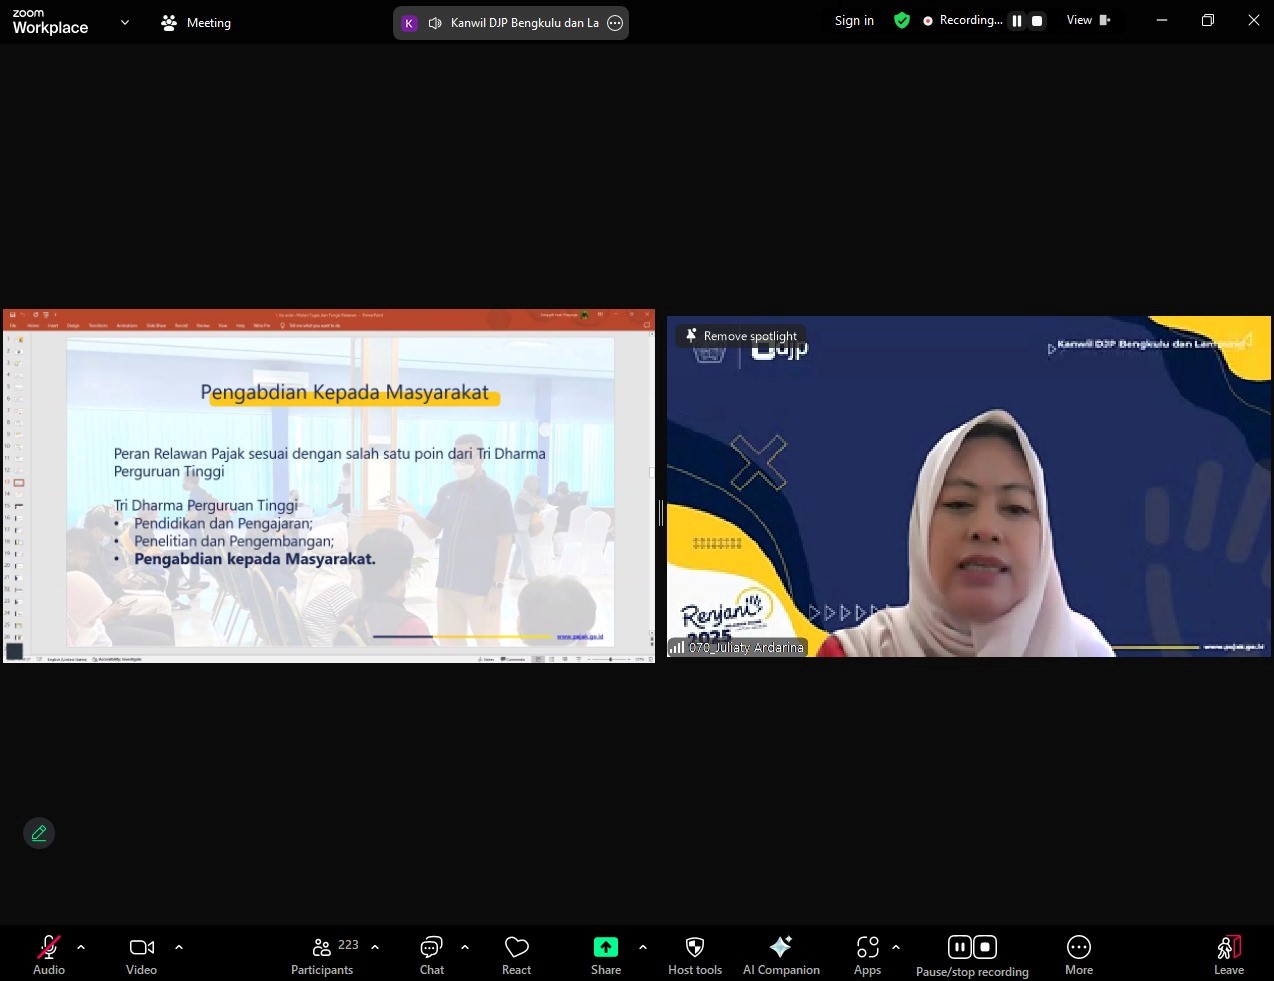Open the Participants panel
The image size is (1274, 981).
click(322, 954)
